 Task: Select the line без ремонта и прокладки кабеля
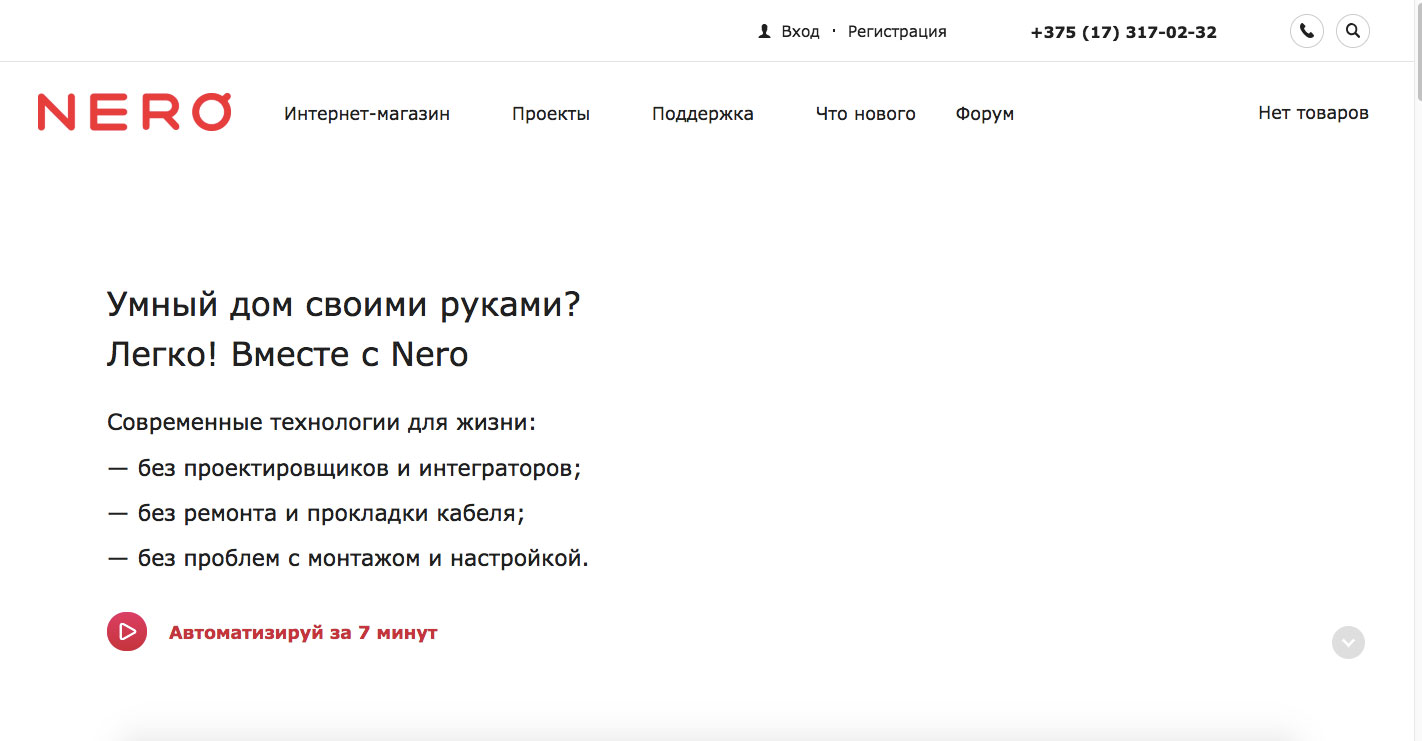[x=316, y=514]
